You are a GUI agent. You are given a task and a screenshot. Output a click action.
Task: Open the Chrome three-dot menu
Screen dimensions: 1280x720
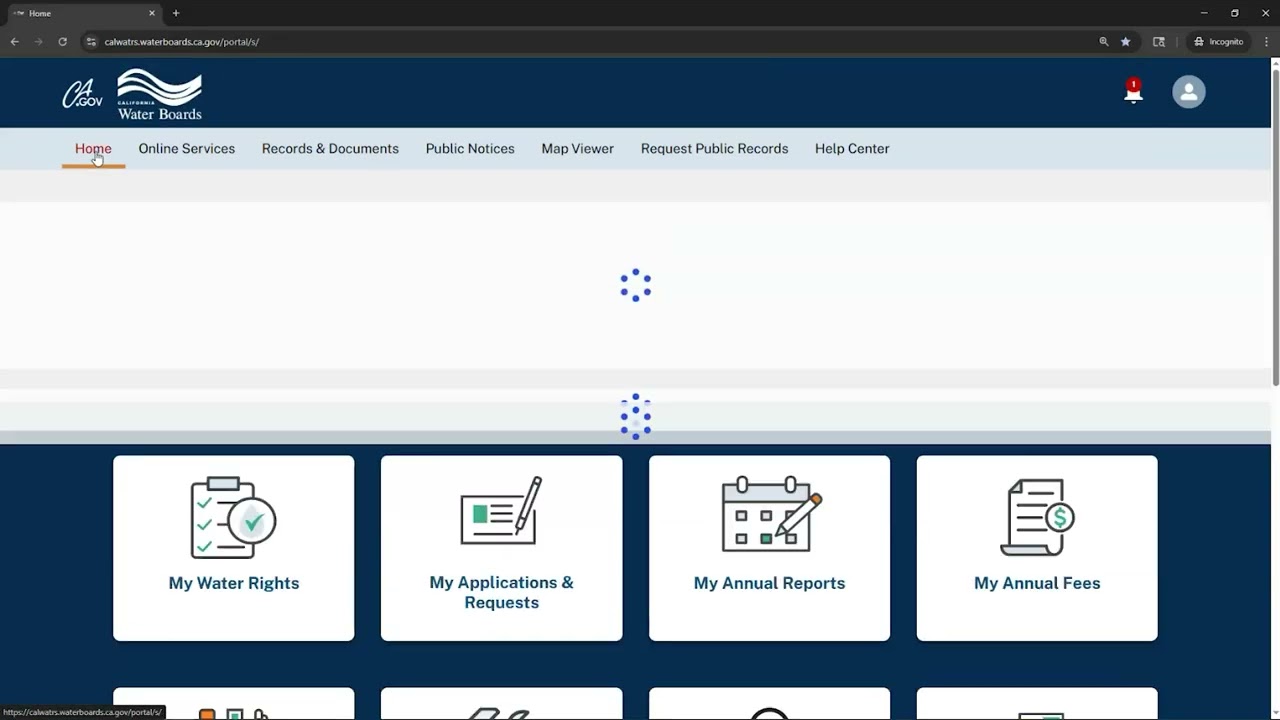pyautogui.click(x=1265, y=42)
